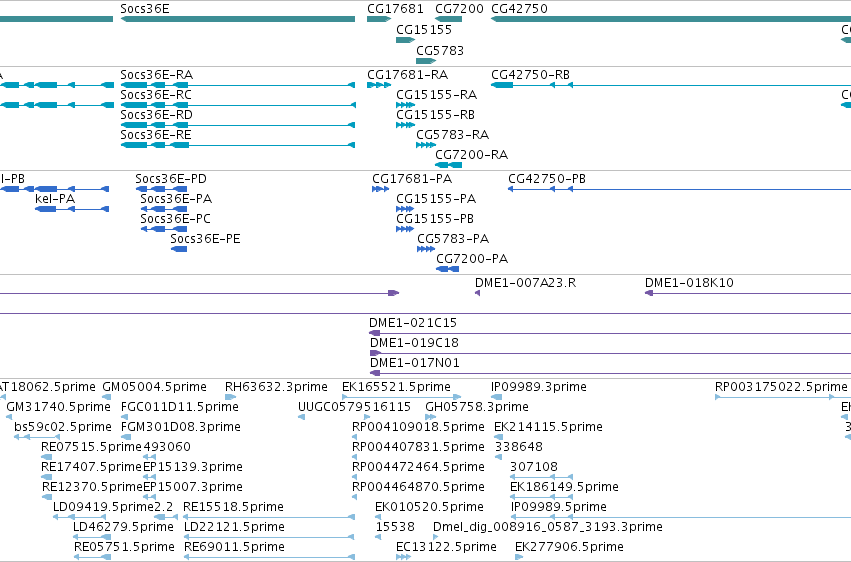851x562 pixels.
Task: Select the CG42750 gene label
Action: 519,9
